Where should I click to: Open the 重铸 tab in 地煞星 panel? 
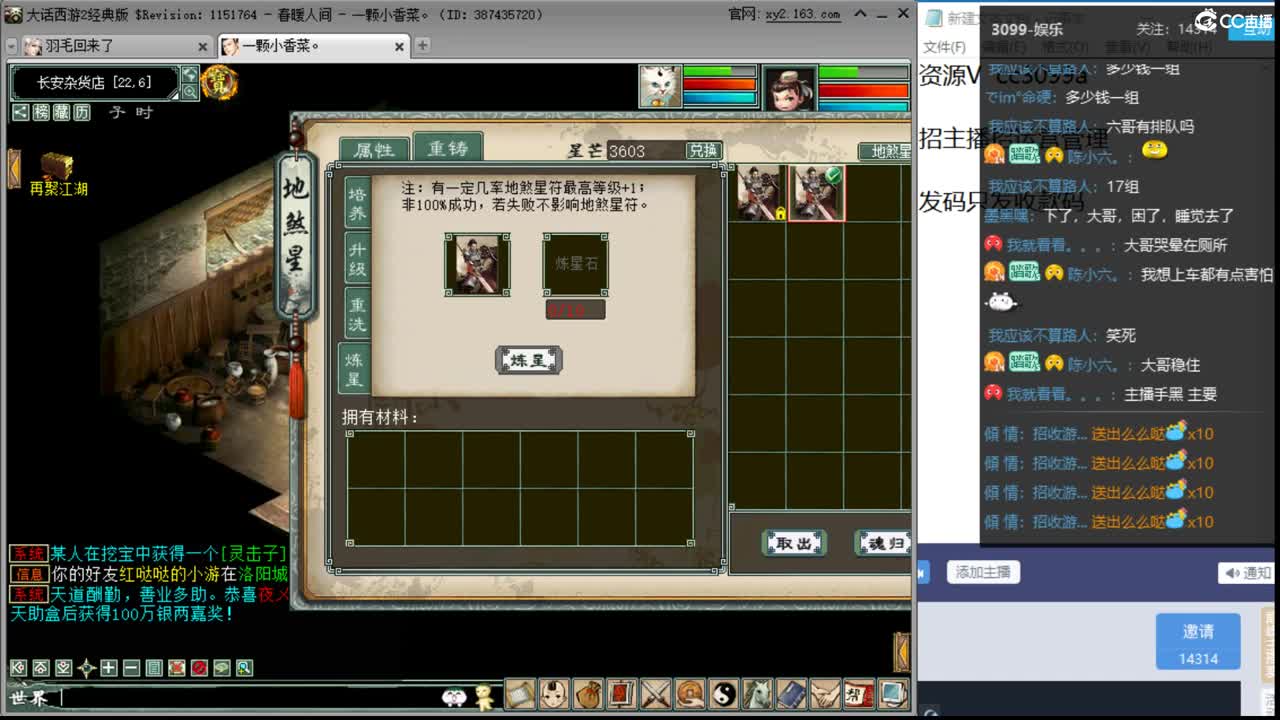[x=448, y=148]
